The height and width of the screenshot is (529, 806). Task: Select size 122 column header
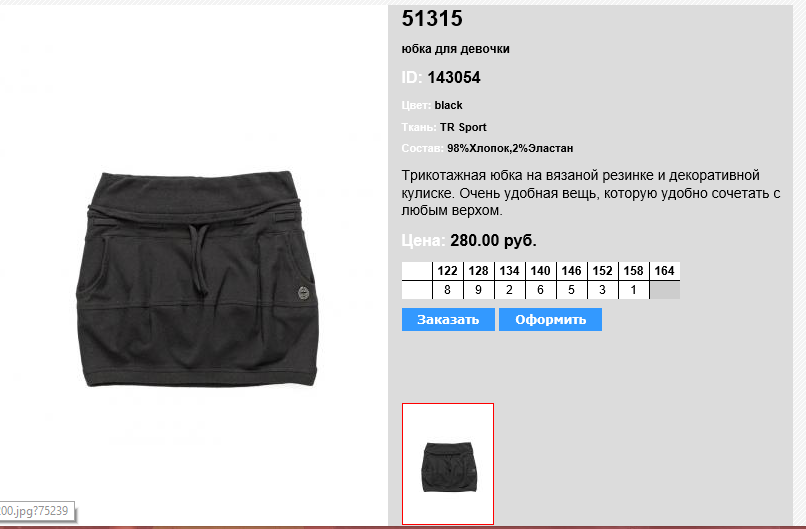[x=447, y=271]
